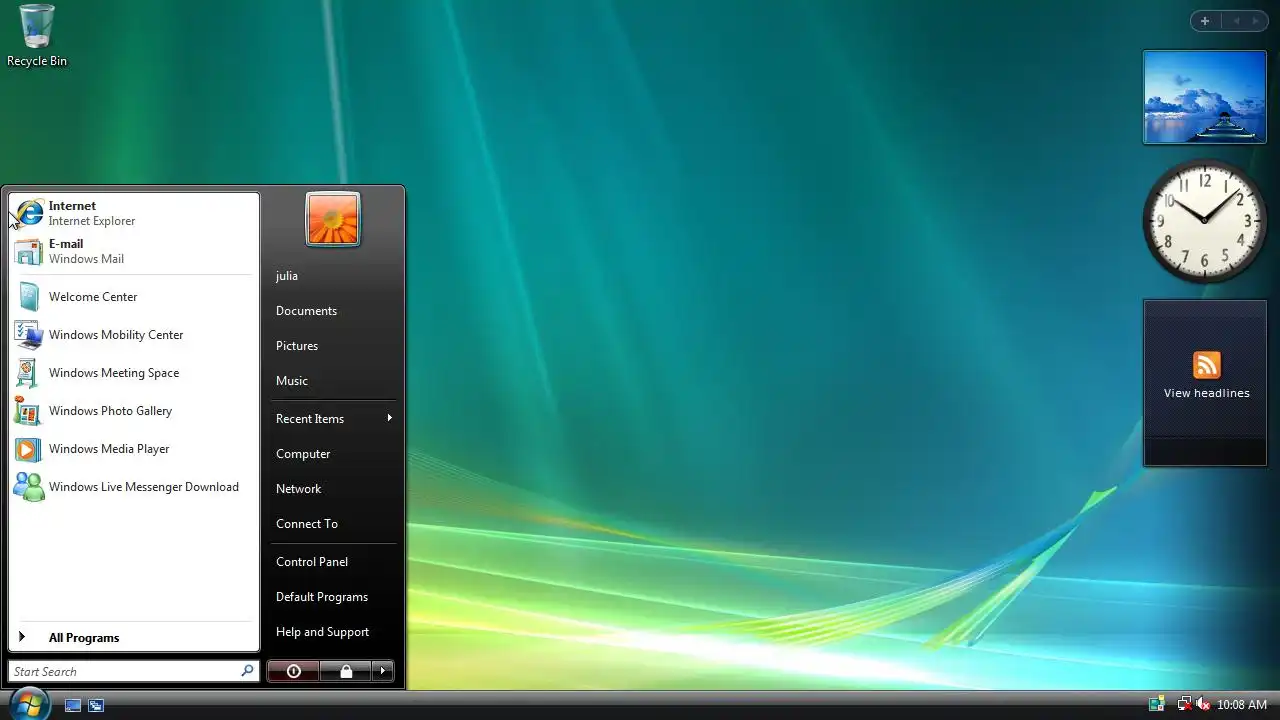Viewport: 1280px width, 720px height.
Task: Click the Recycle Bin desktop icon
Action: coord(37,36)
